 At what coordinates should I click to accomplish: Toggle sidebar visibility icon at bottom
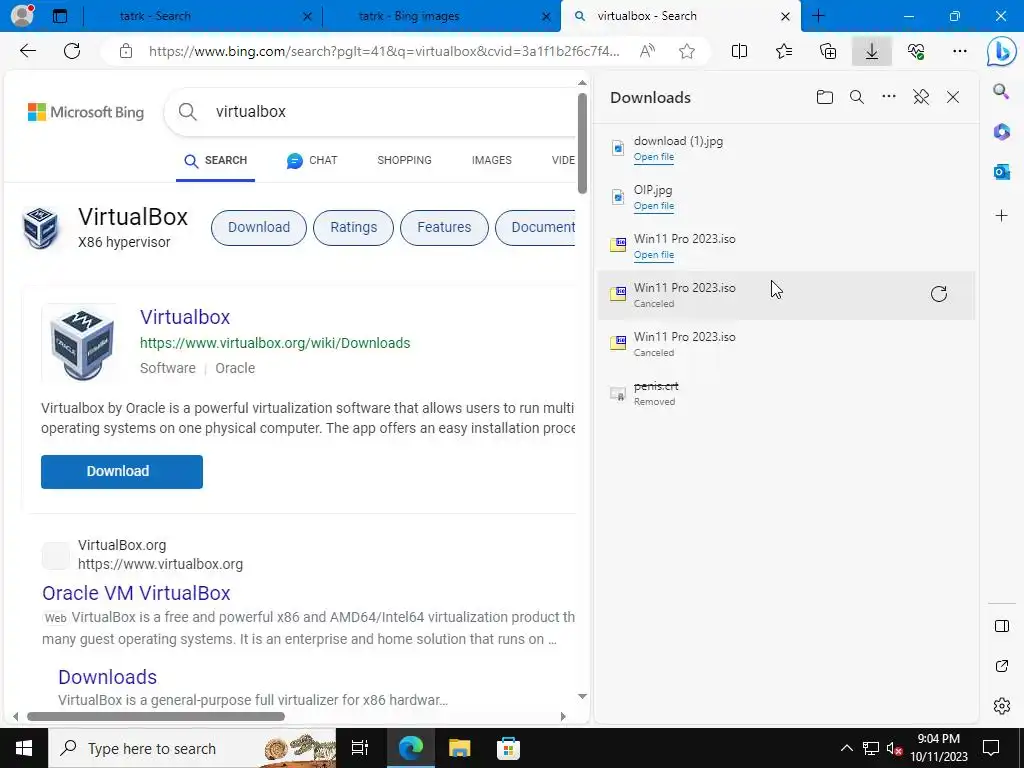(x=1001, y=626)
